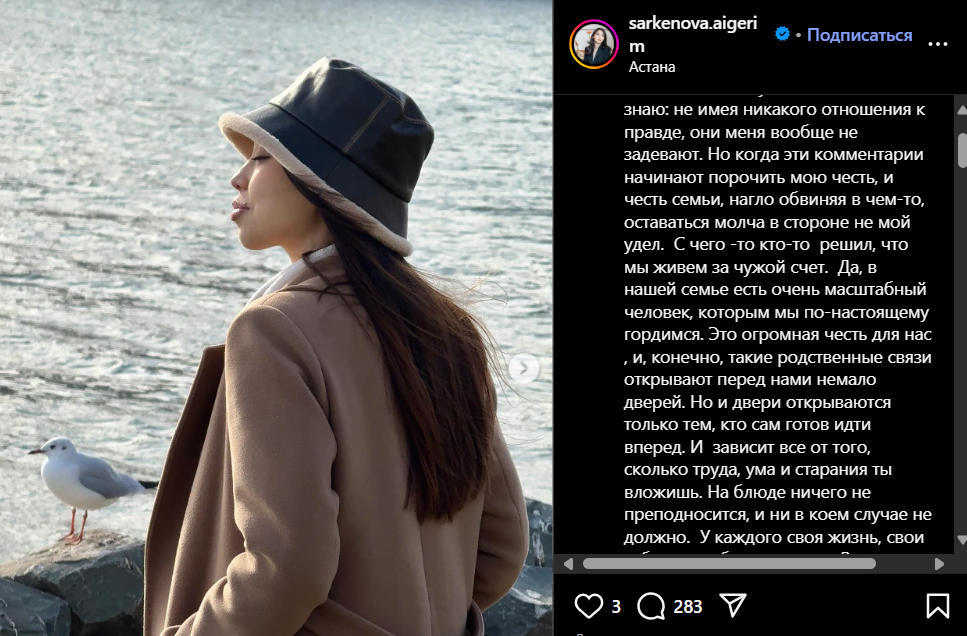The height and width of the screenshot is (636, 967).
Task: Click the comments count 283
Action: click(x=688, y=607)
